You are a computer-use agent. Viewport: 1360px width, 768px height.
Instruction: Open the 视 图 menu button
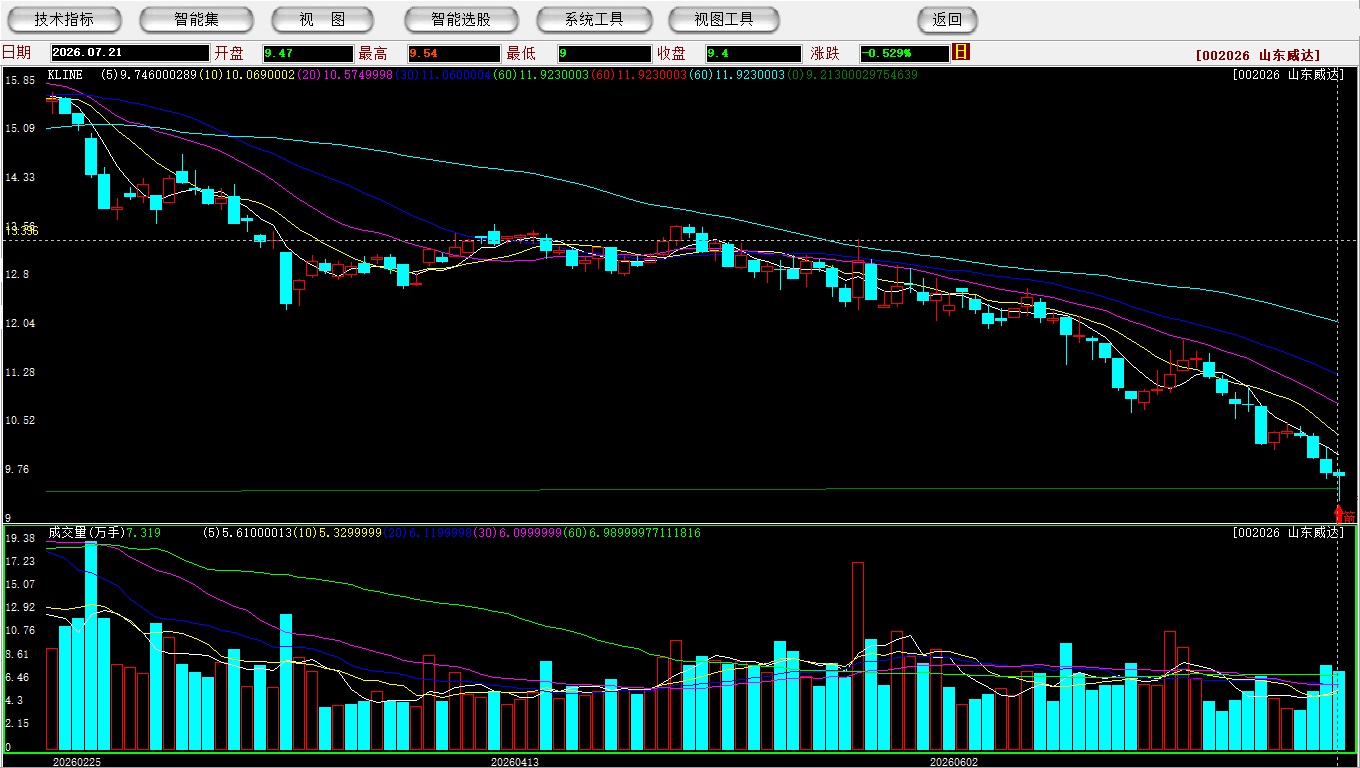[x=322, y=19]
